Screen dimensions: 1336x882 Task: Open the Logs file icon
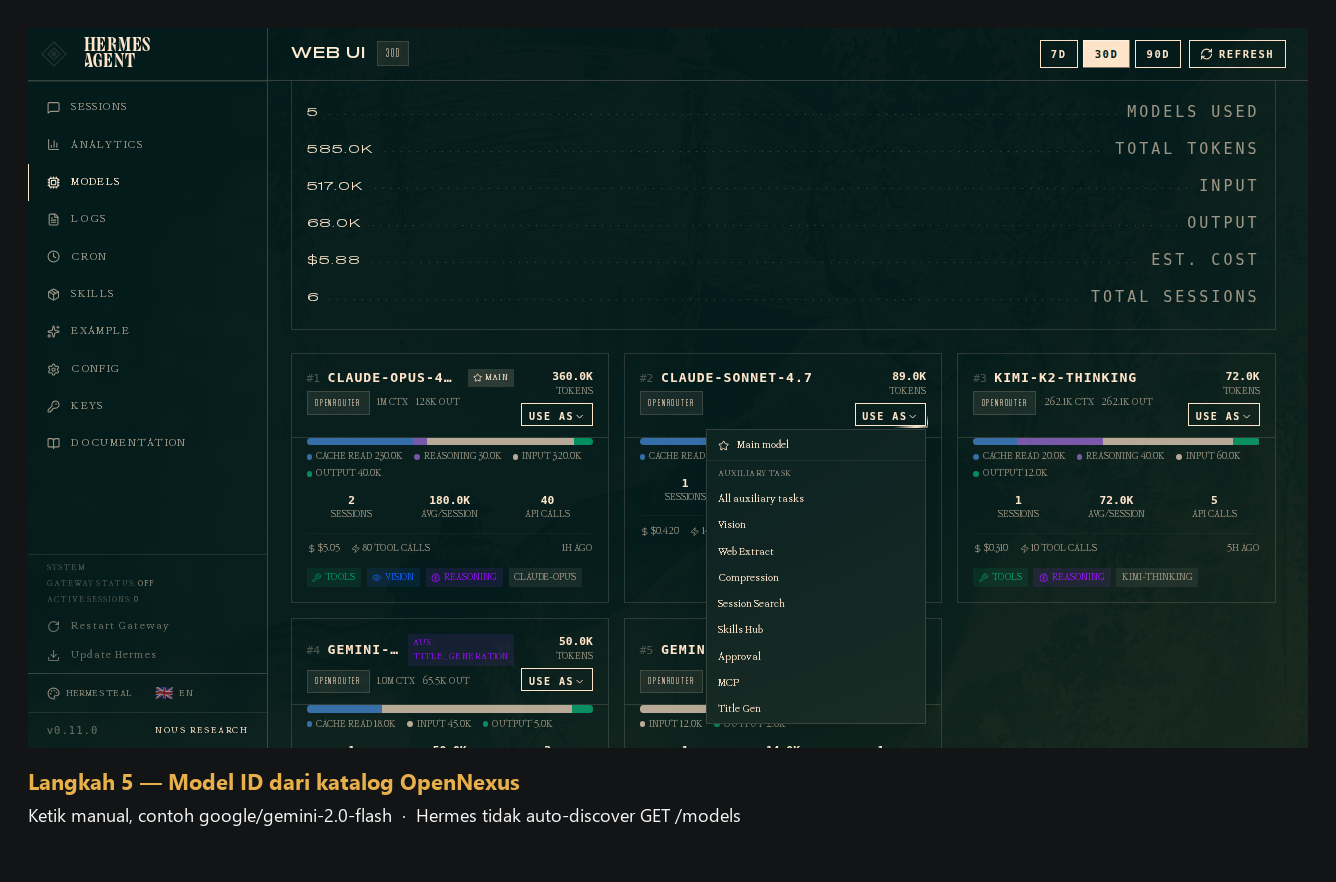click(x=53, y=219)
